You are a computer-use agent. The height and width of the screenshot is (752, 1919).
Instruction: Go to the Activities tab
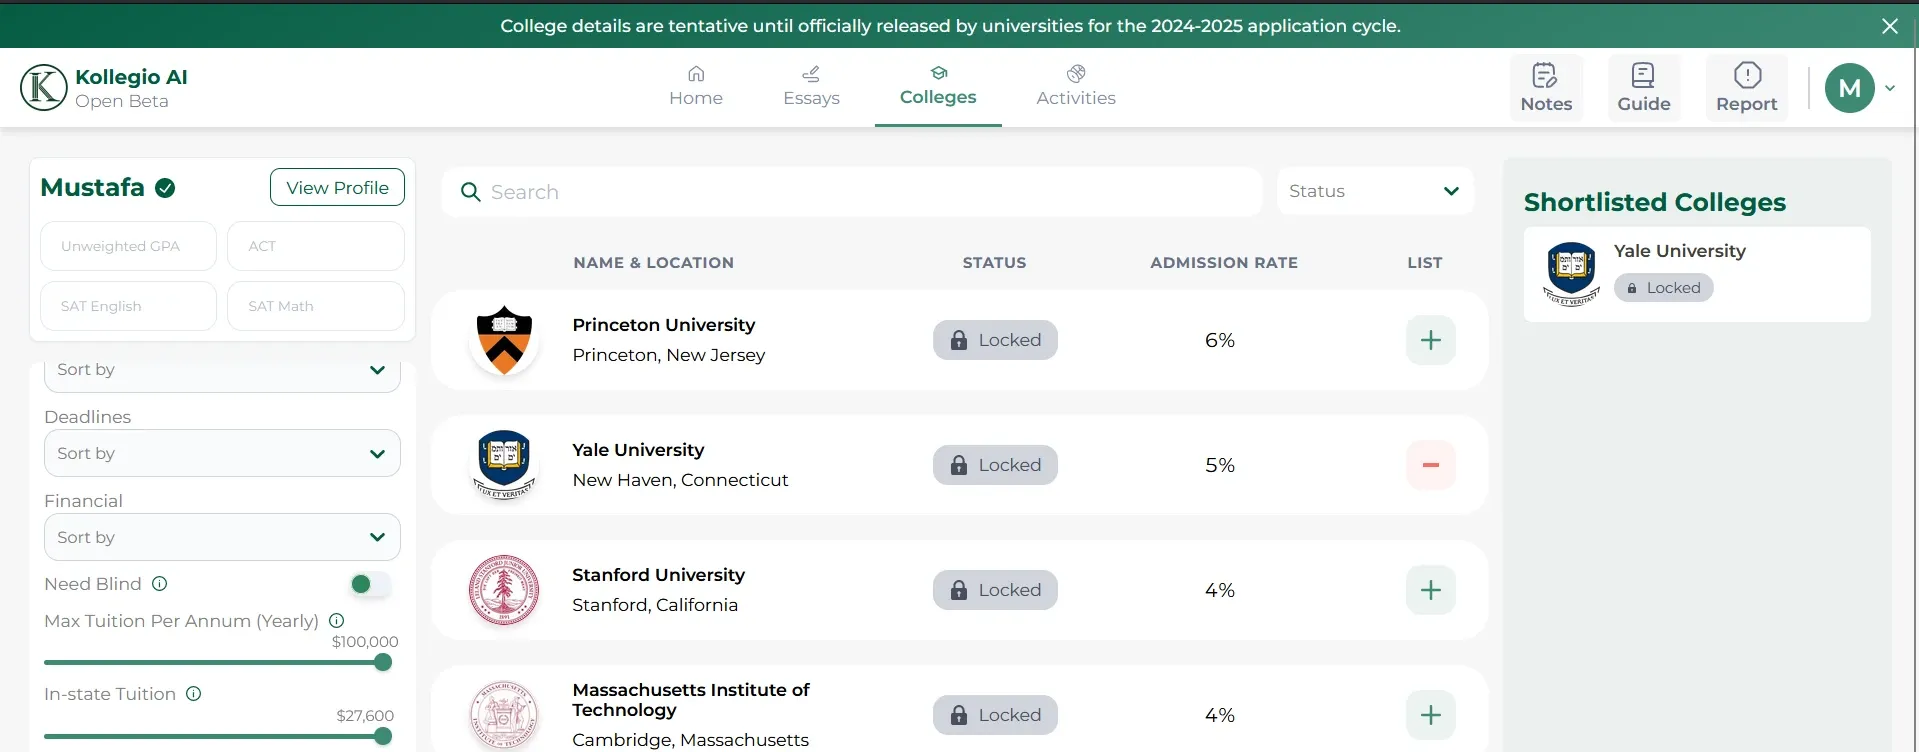coord(1075,87)
